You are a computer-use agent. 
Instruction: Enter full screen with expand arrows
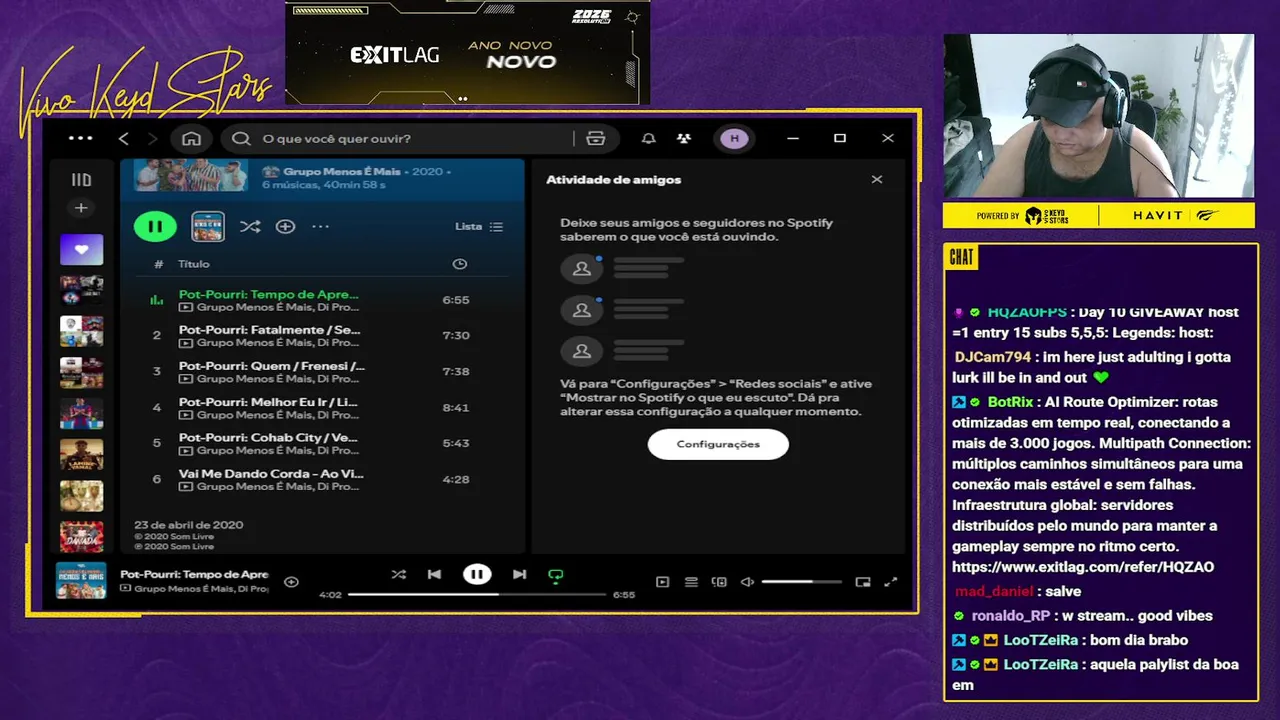[x=891, y=582]
